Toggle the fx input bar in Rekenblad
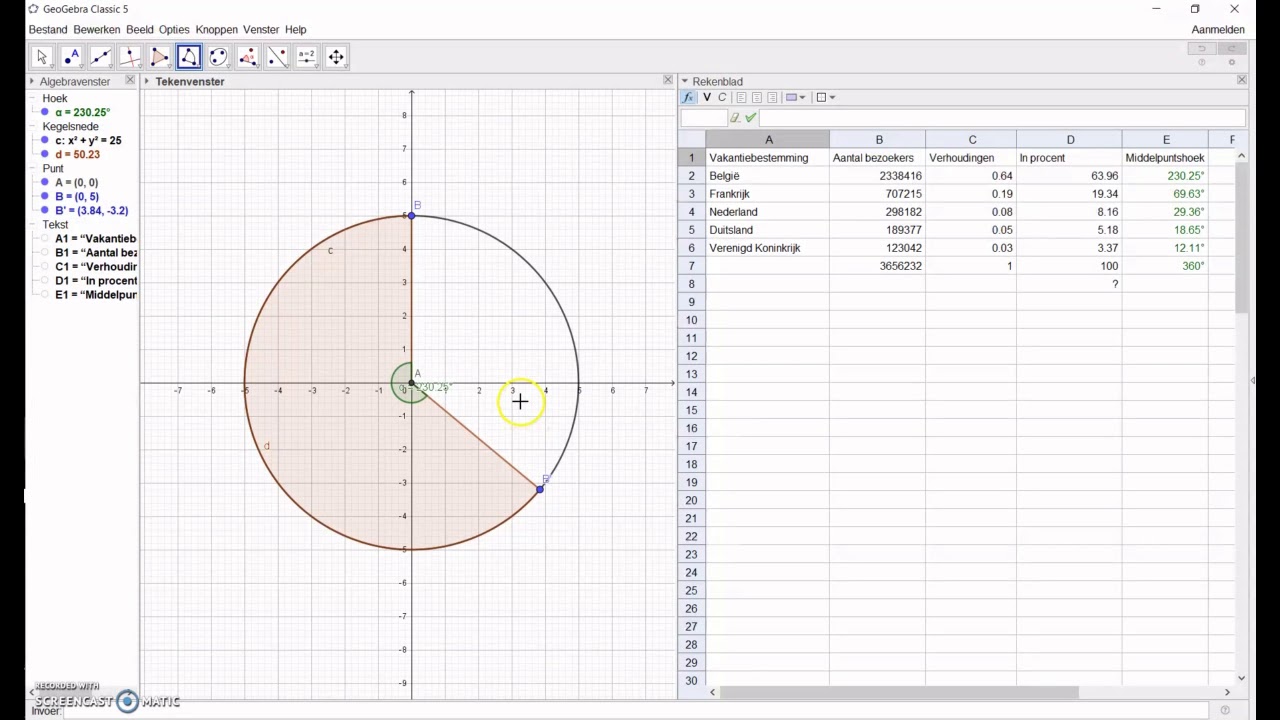The image size is (1280, 720). tap(688, 97)
